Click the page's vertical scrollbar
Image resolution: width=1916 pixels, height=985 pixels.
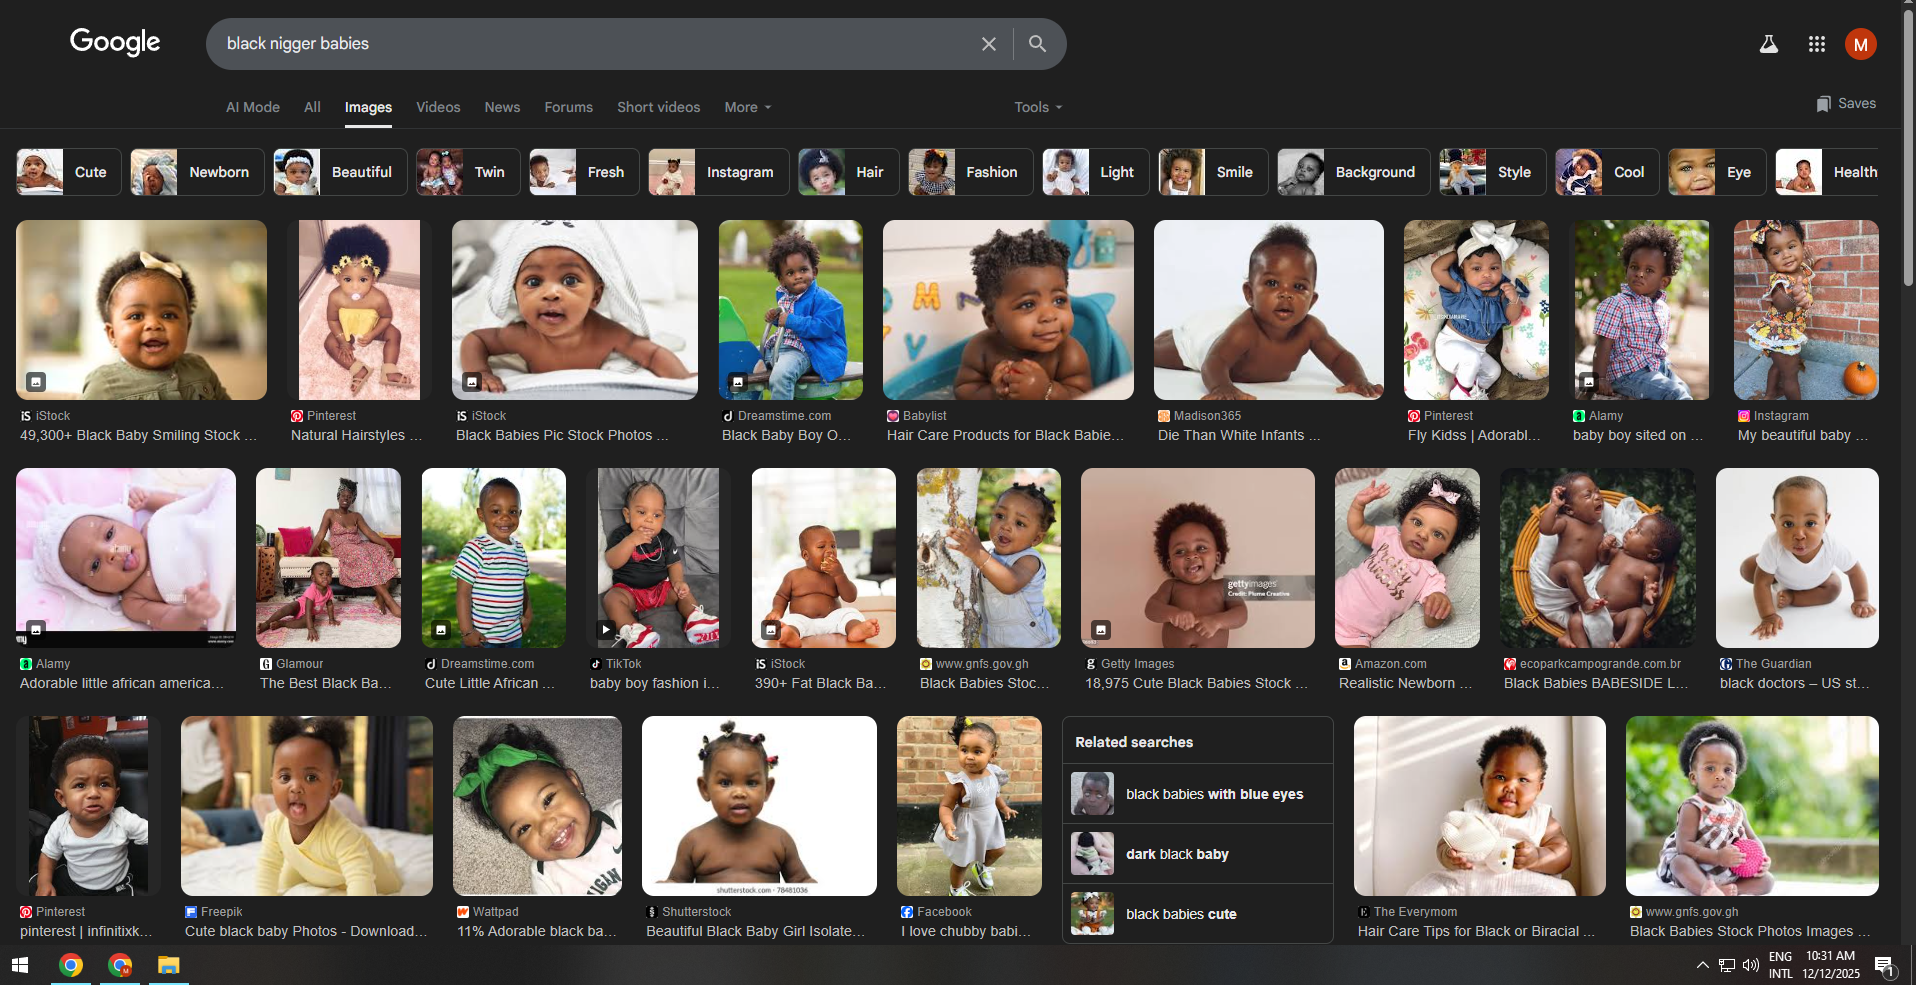click(x=1908, y=150)
